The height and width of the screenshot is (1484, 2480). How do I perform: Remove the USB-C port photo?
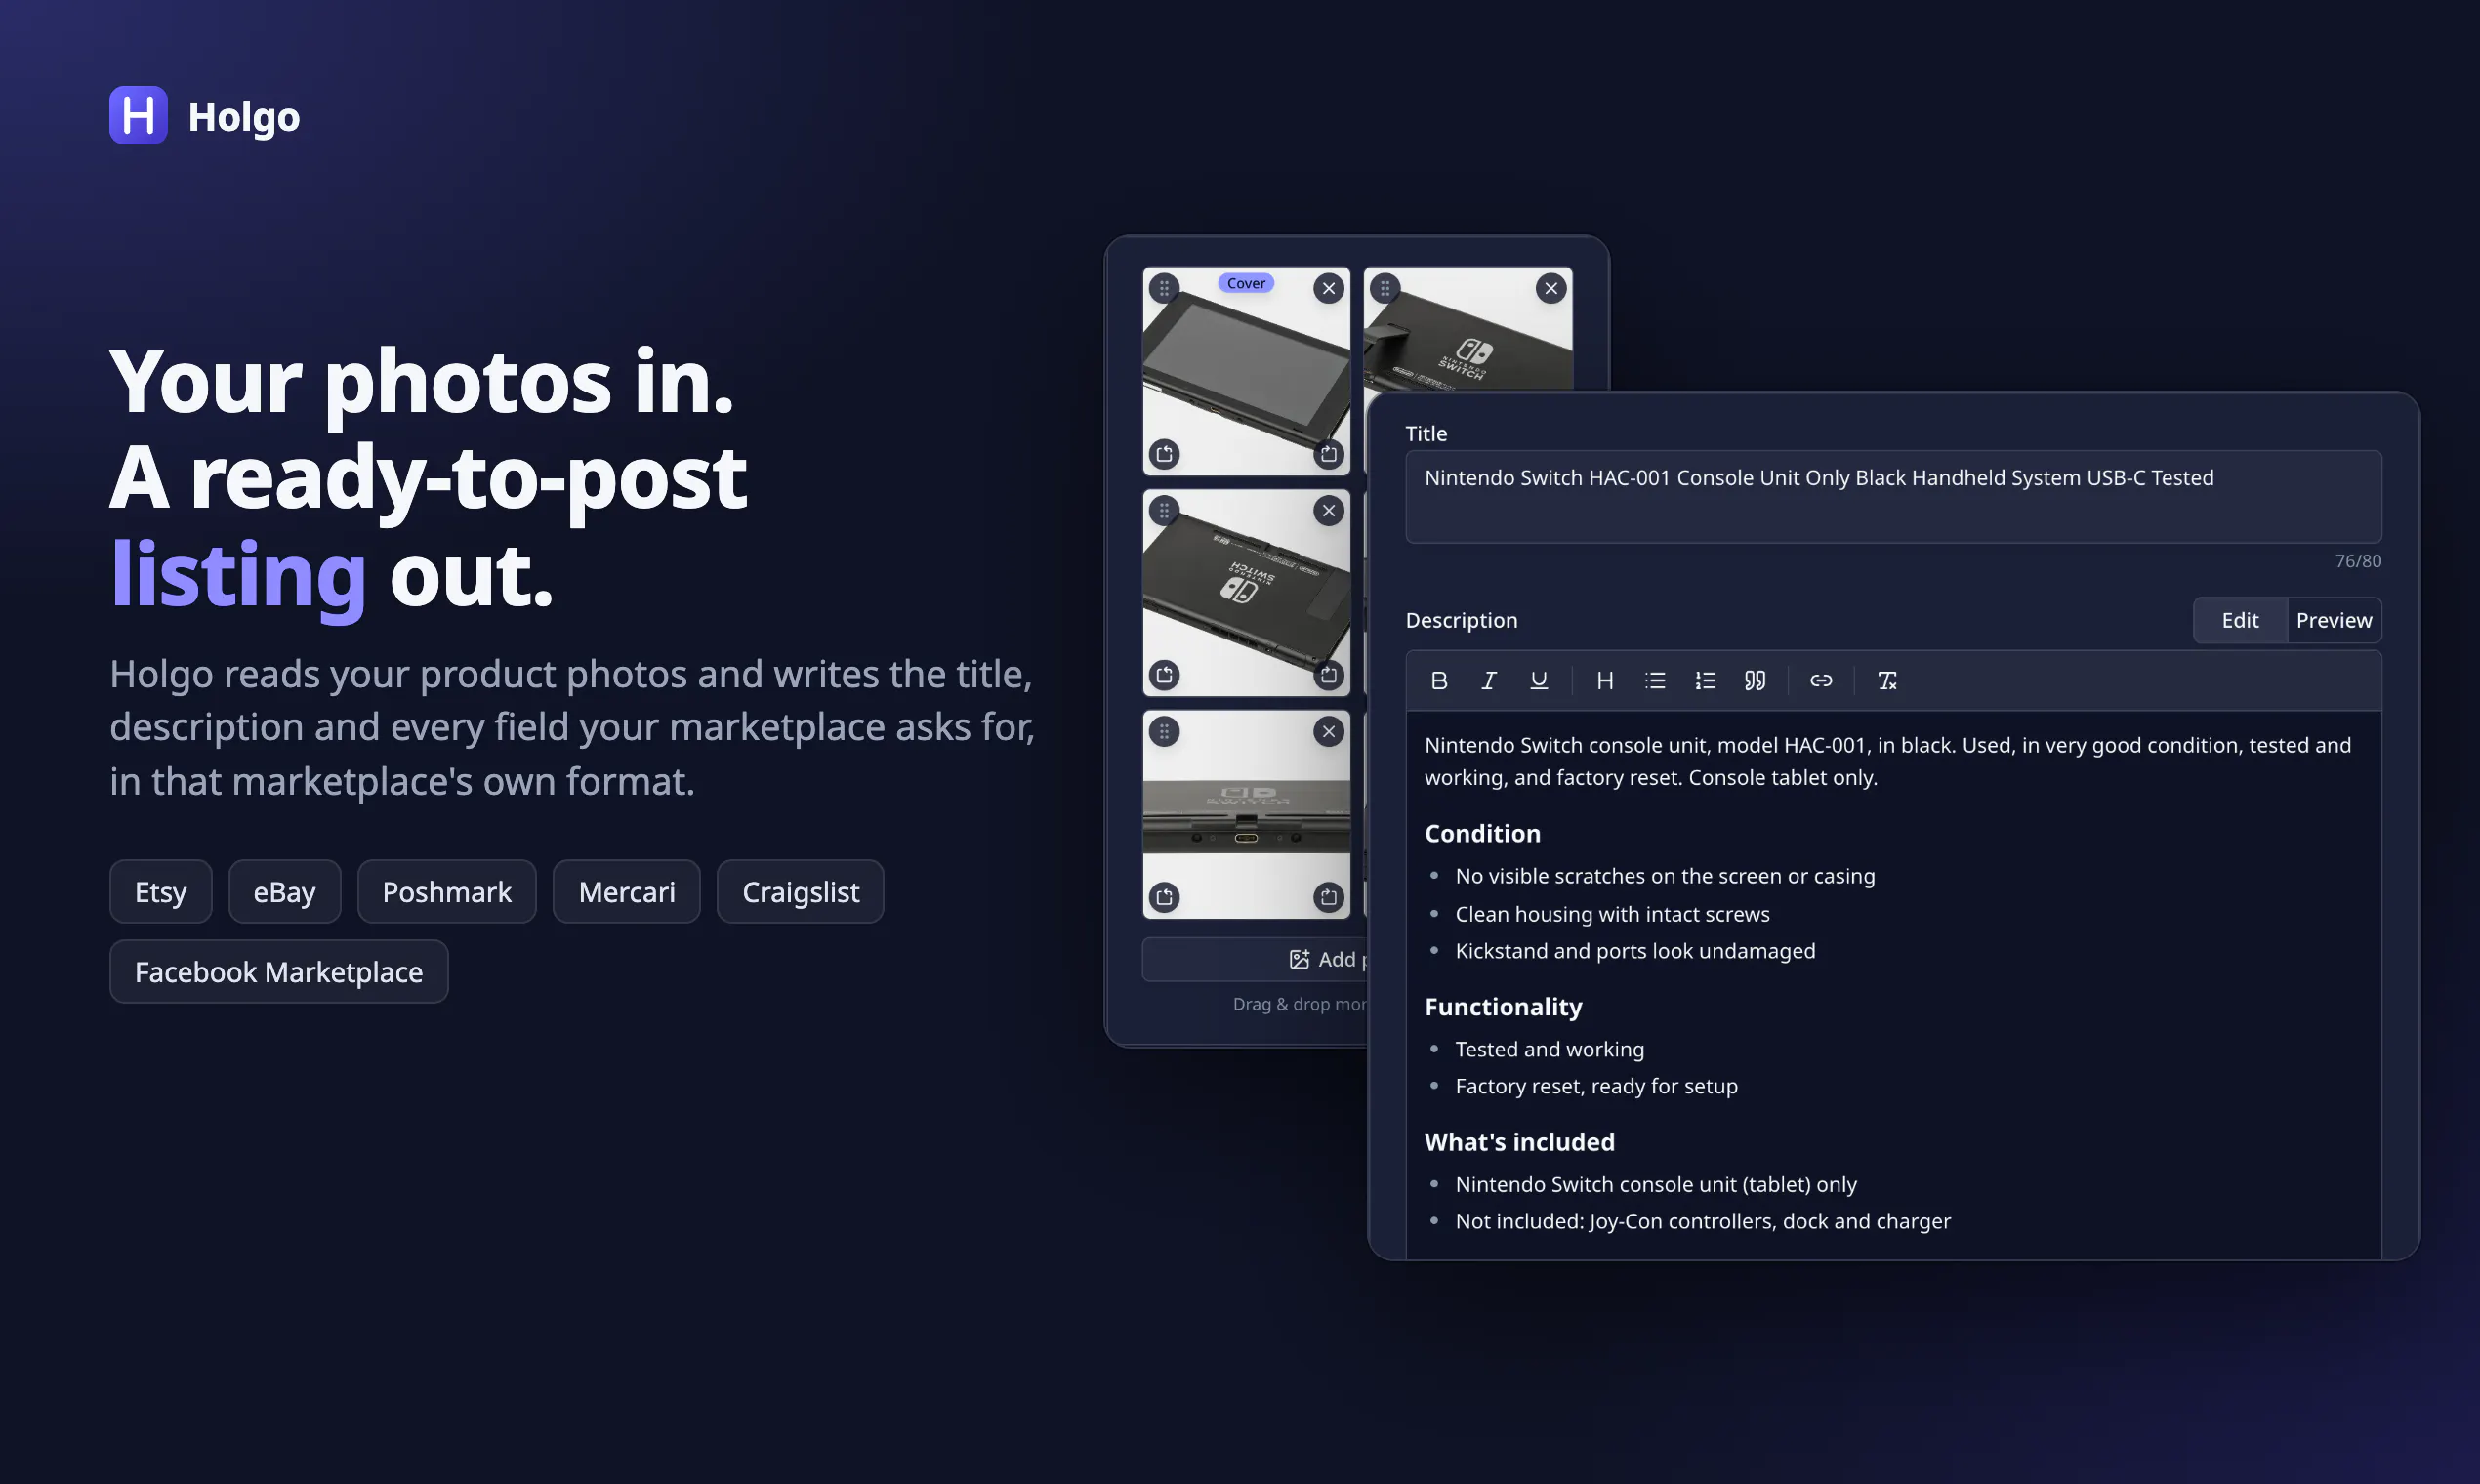tap(1329, 732)
